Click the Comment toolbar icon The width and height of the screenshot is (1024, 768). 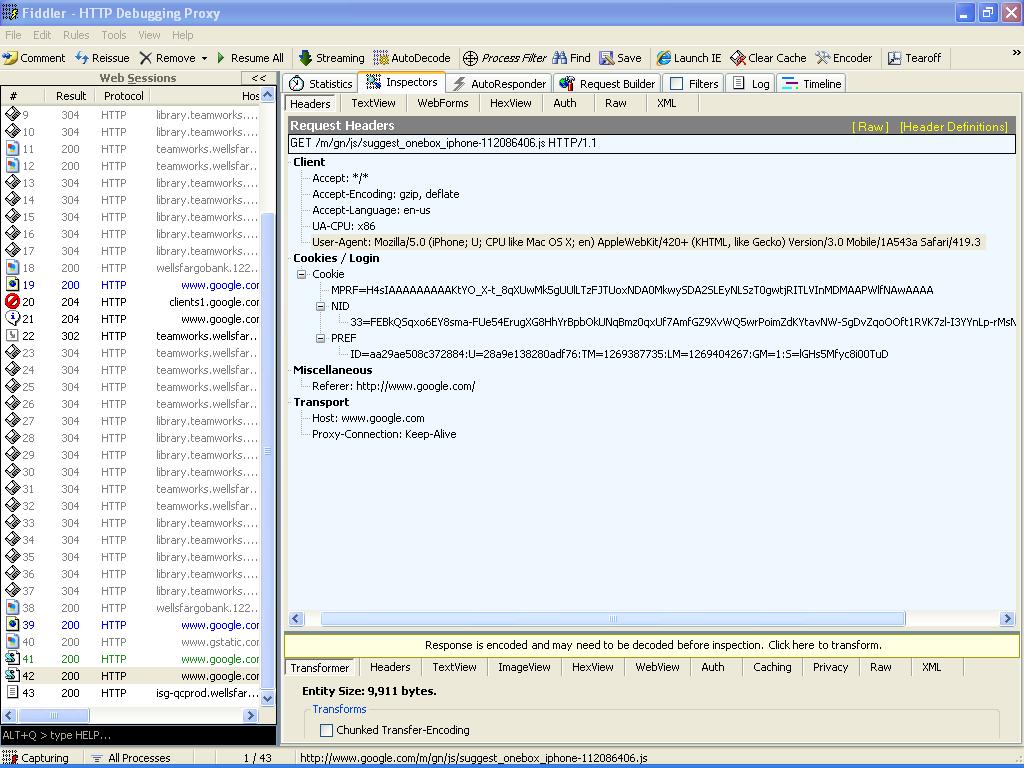click(11, 58)
